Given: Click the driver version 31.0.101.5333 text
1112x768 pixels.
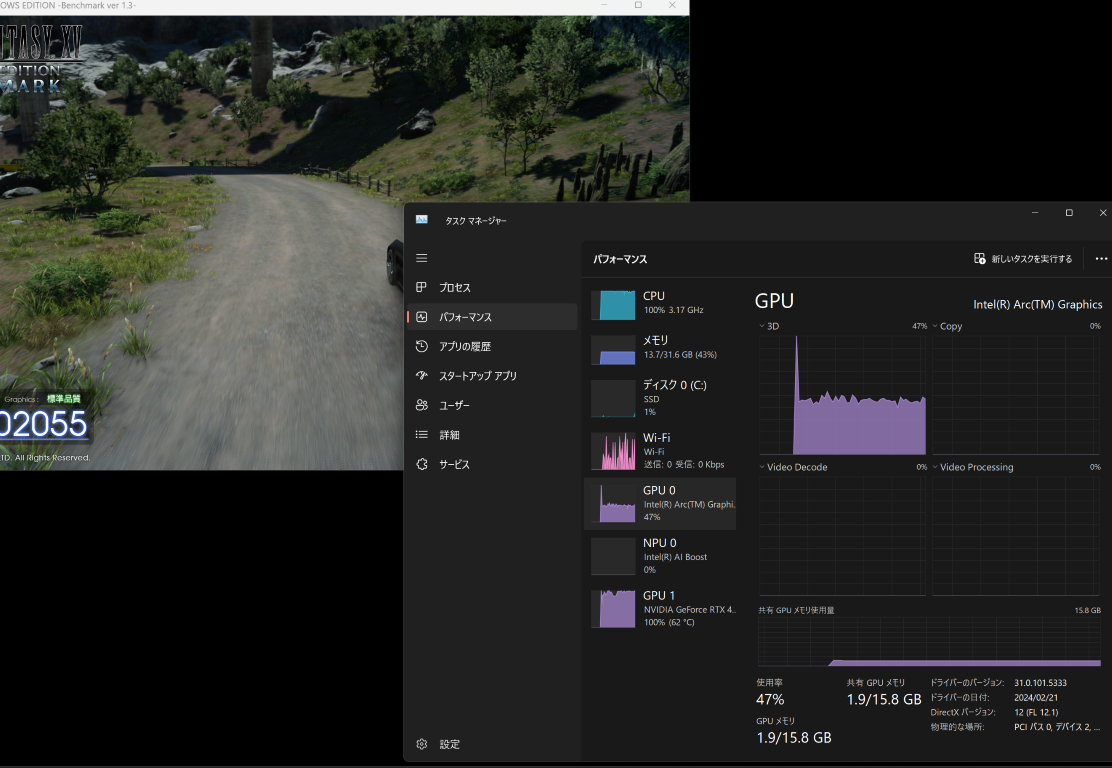Looking at the screenshot, I should 1040,683.
